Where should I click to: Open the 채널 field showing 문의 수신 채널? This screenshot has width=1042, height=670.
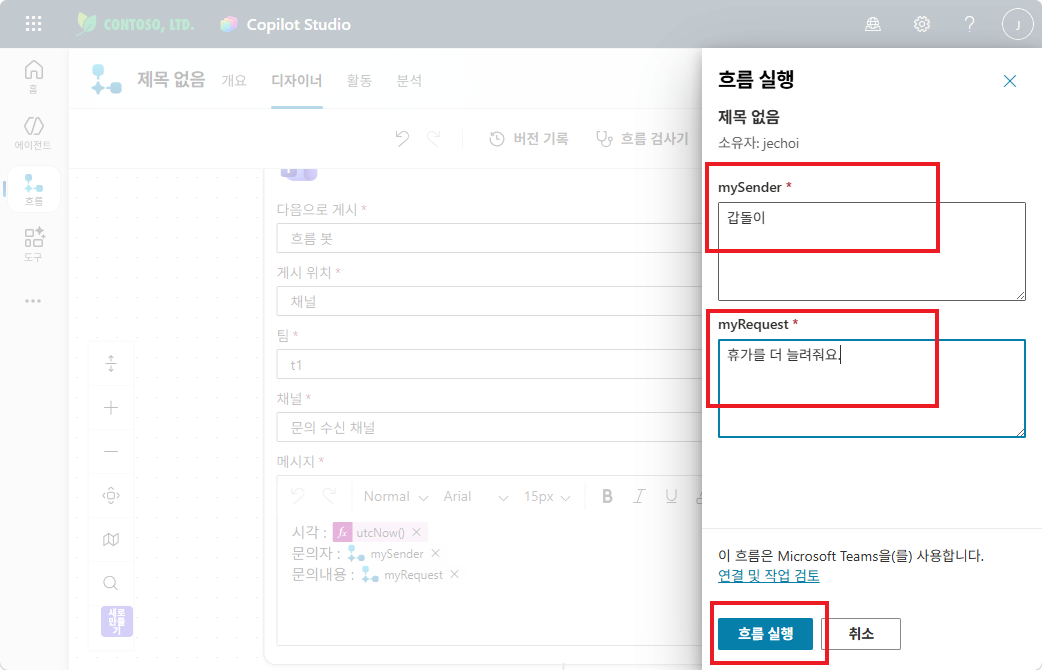(489, 427)
